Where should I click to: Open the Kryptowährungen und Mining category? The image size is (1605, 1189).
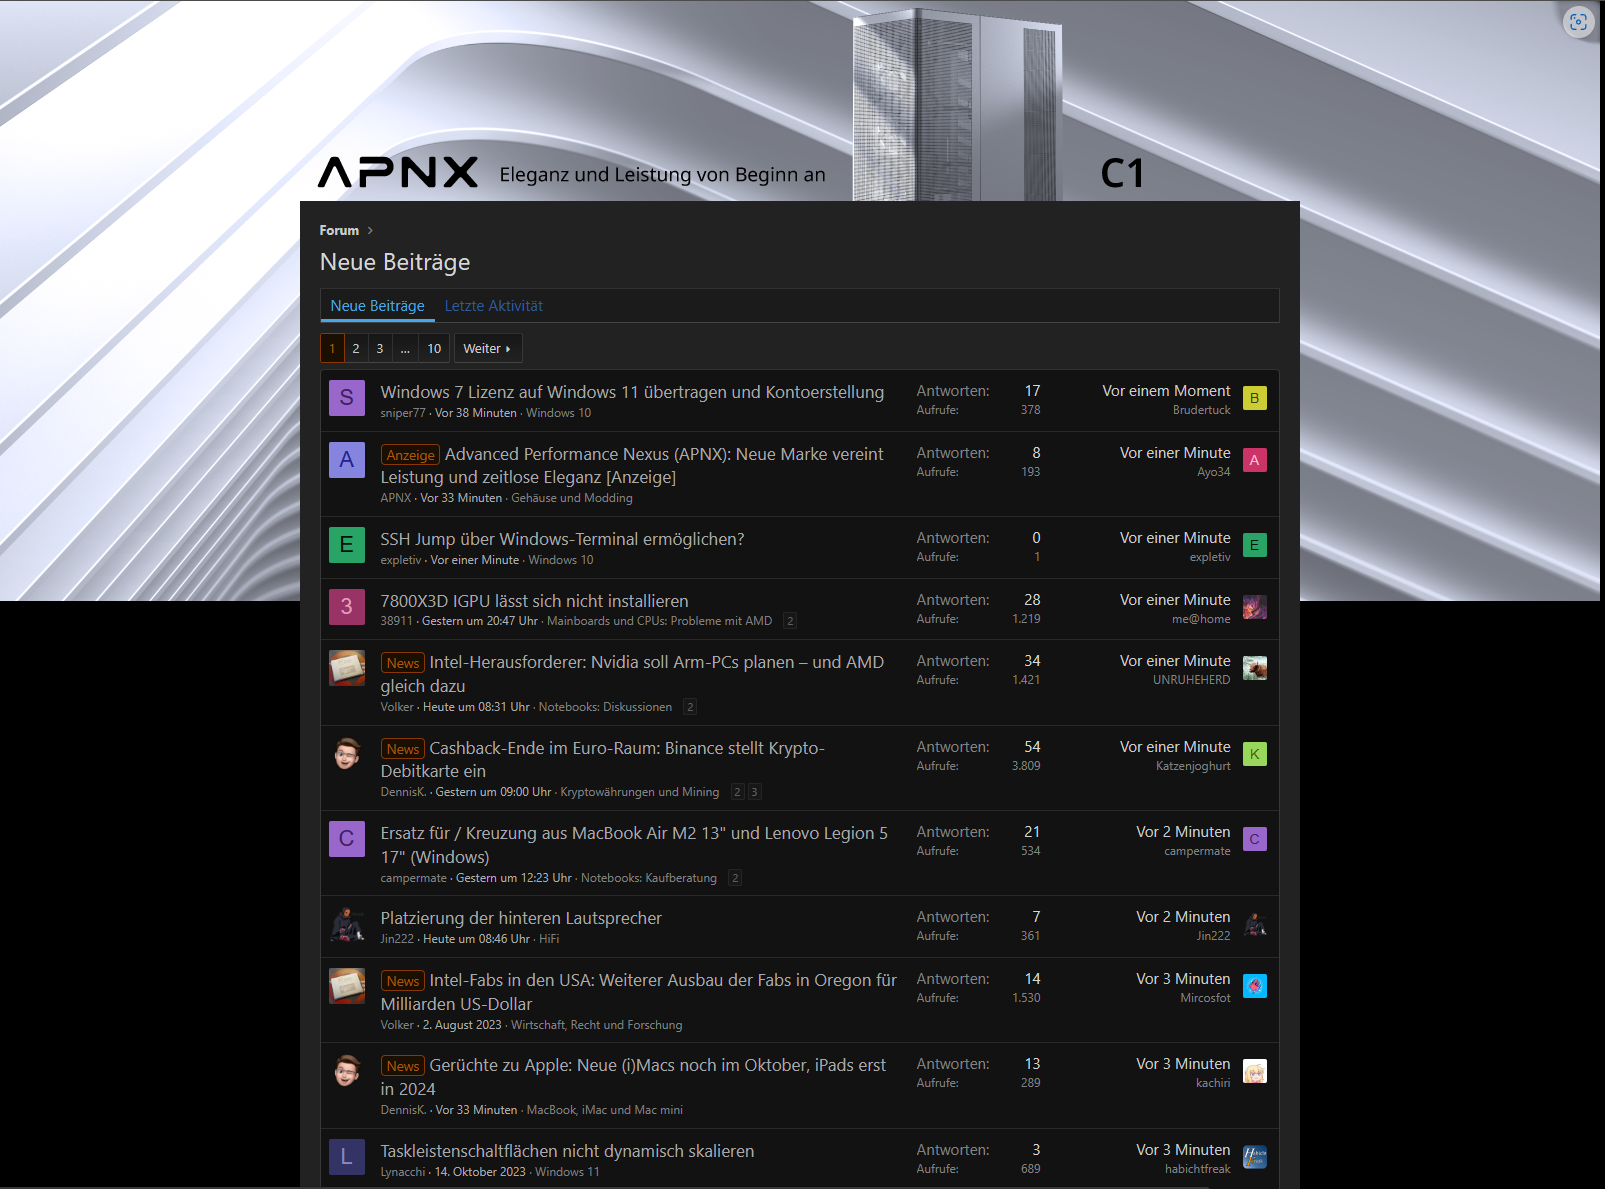point(639,791)
